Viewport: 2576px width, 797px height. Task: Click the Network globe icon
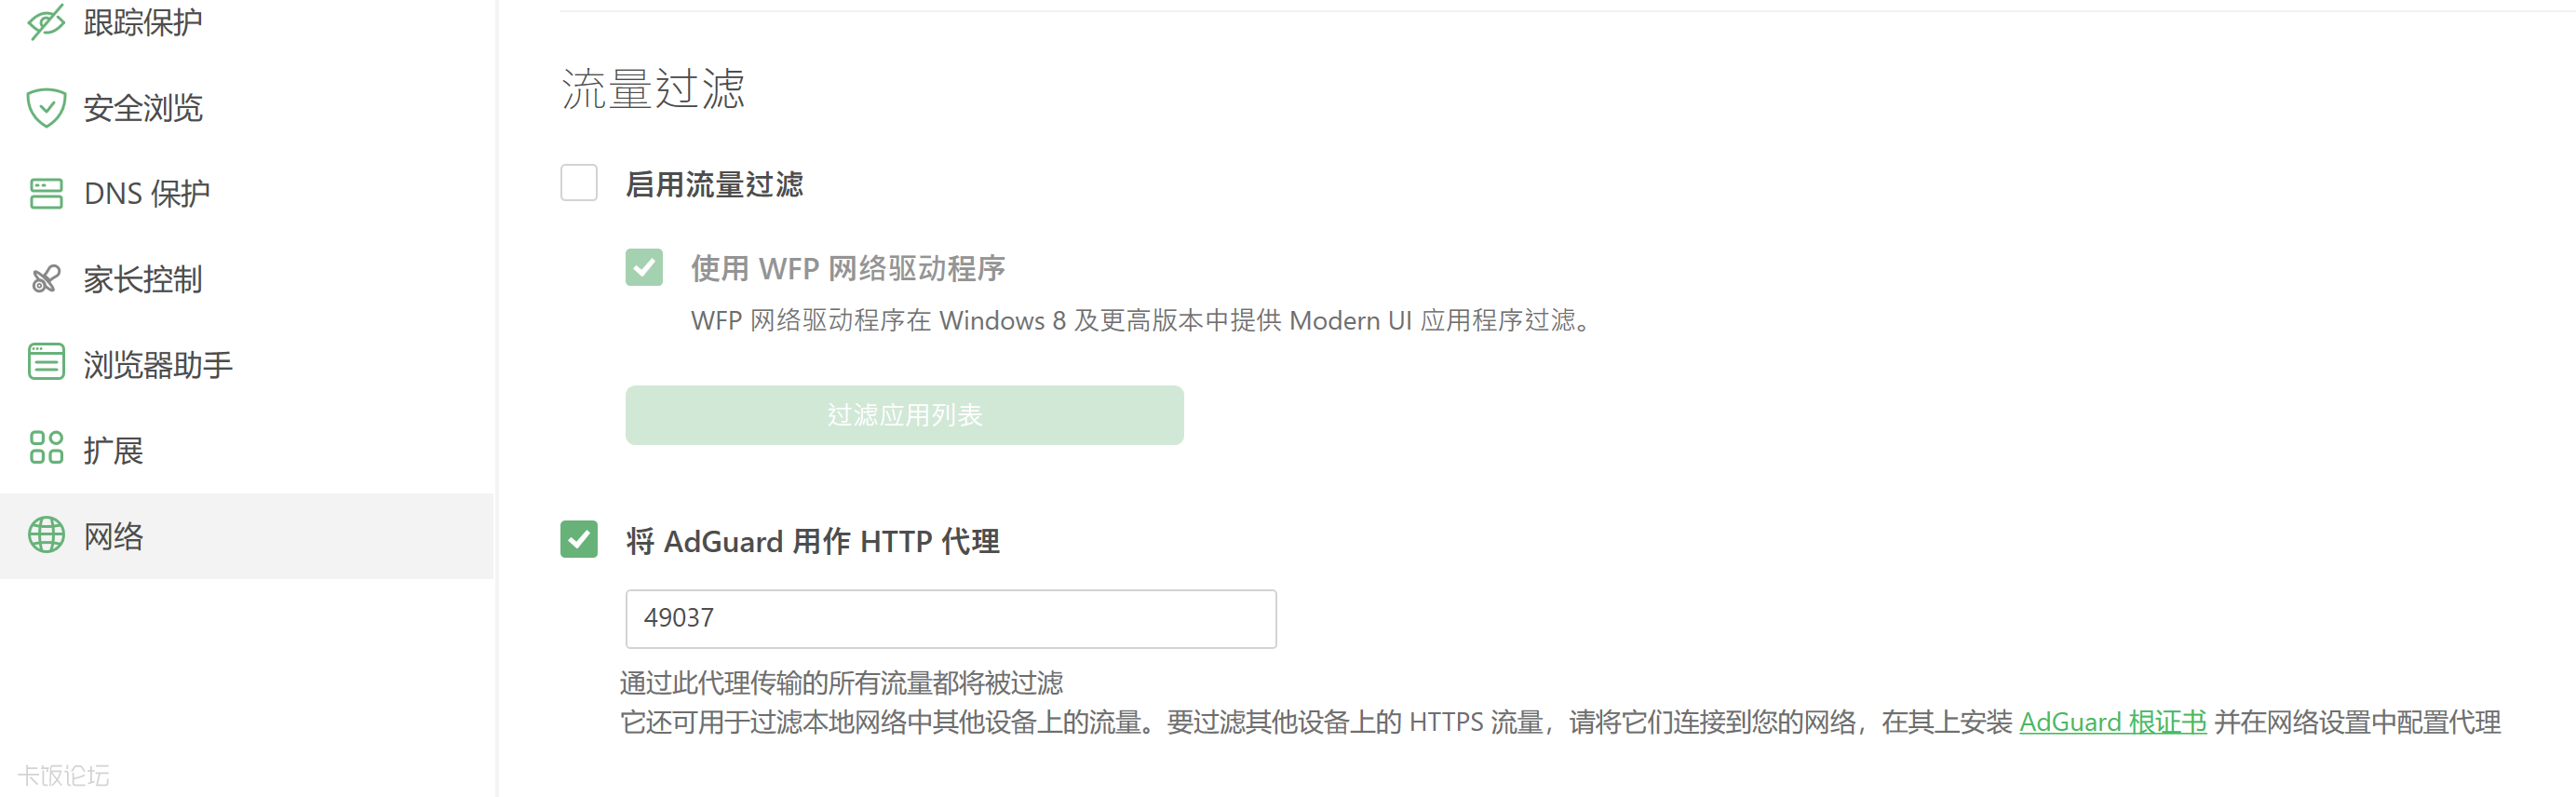(x=46, y=535)
